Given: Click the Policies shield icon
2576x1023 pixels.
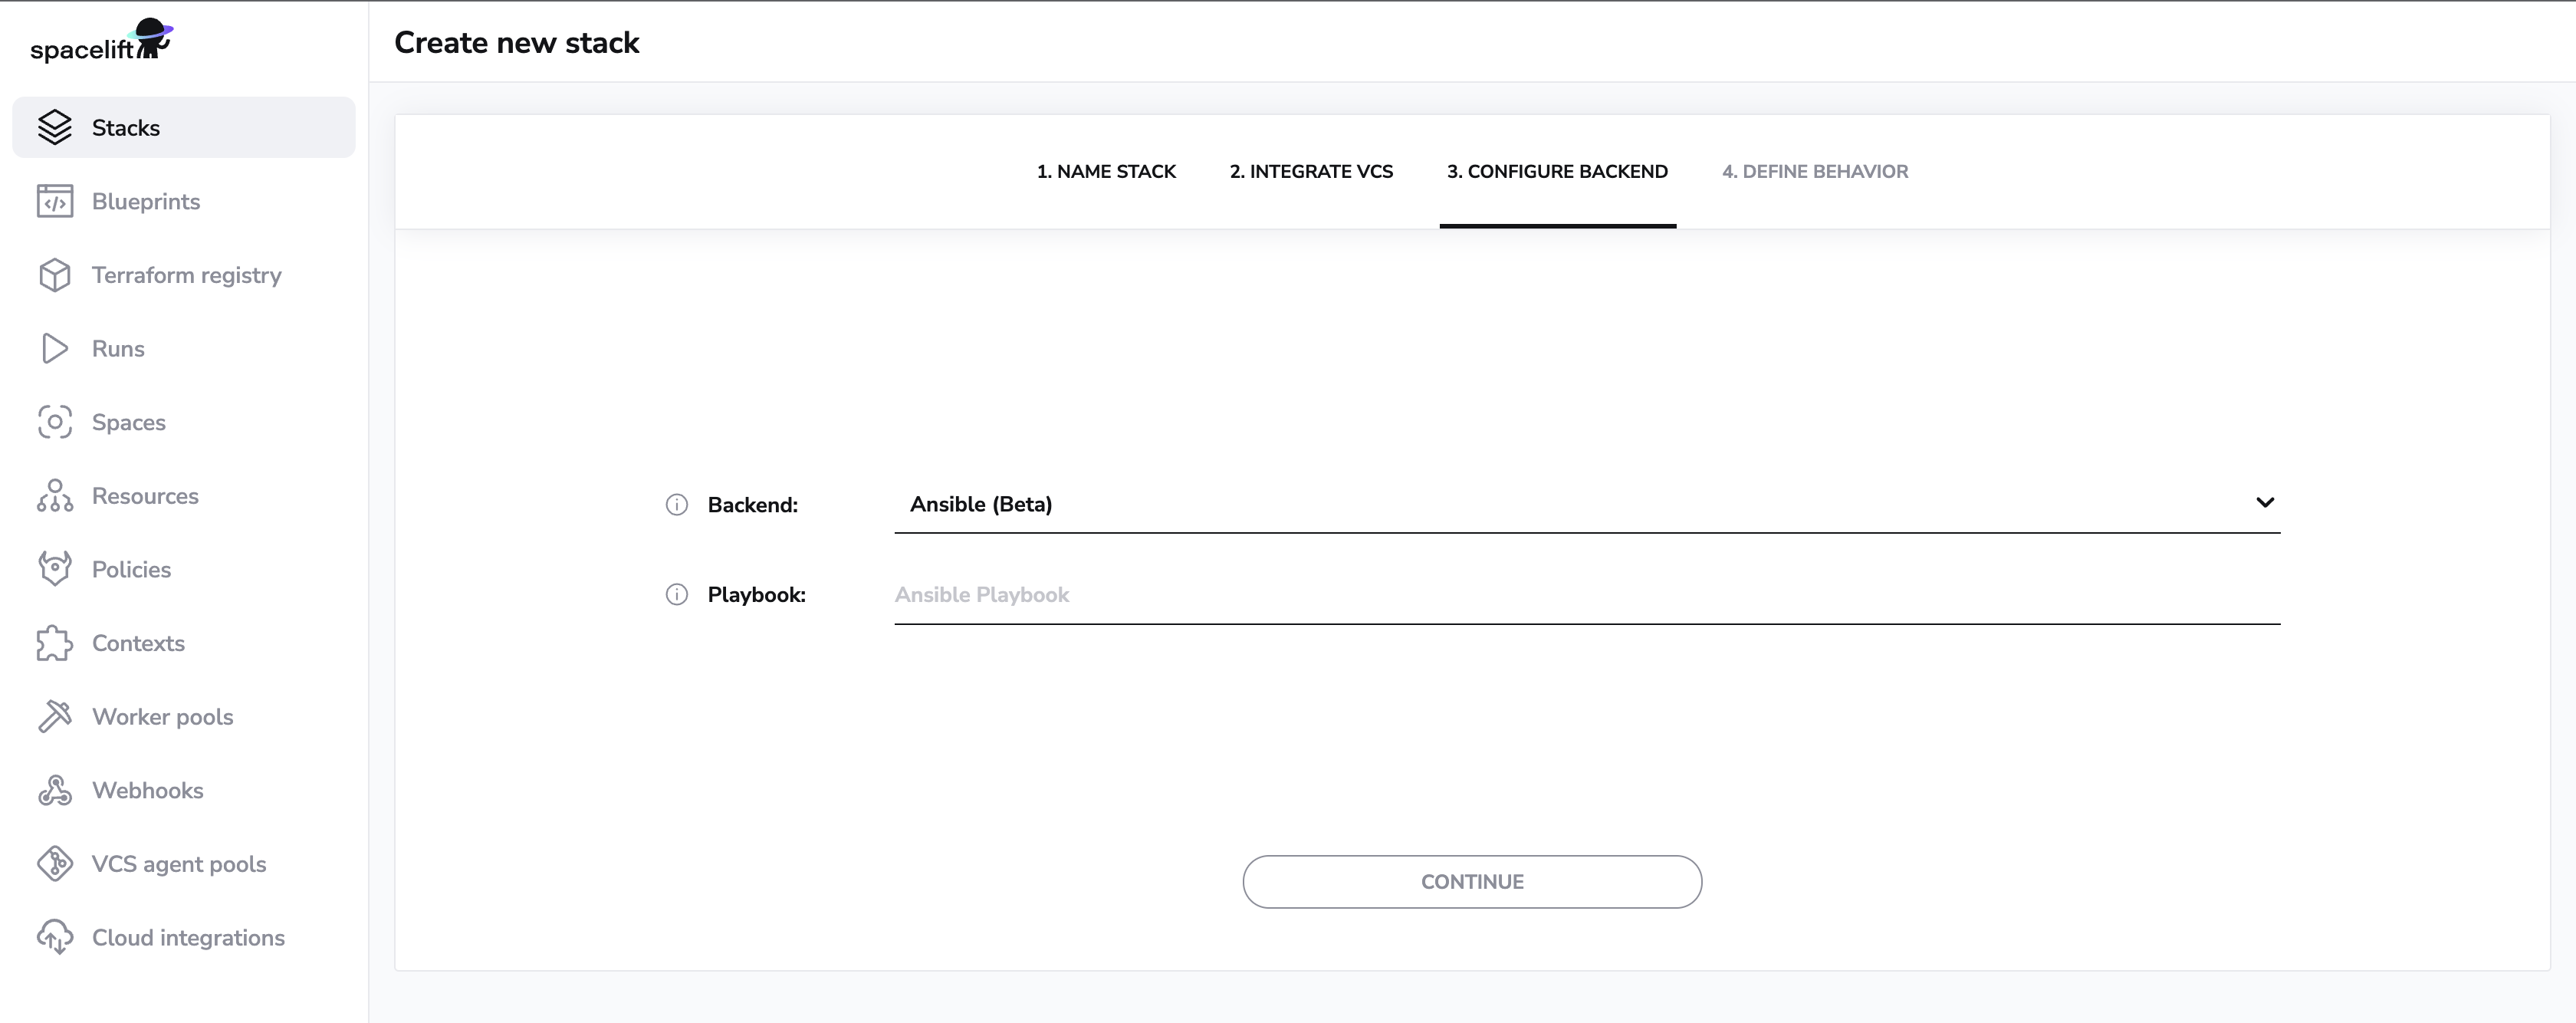Looking at the screenshot, I should tap(55, 569).
